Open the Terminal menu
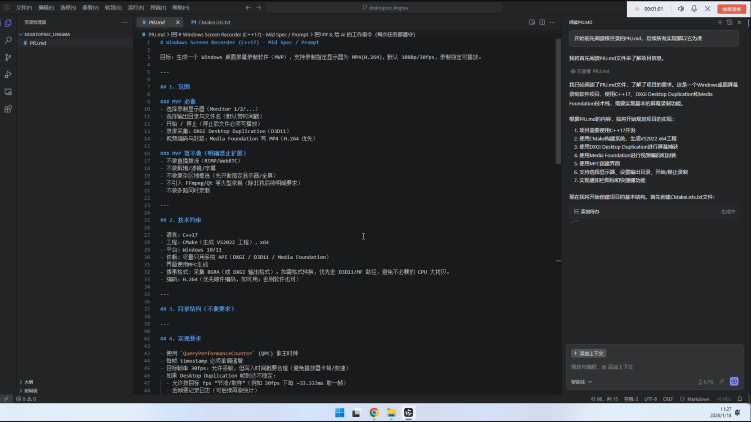The height and width of the screenshot is (422, 751). point(158,8)
